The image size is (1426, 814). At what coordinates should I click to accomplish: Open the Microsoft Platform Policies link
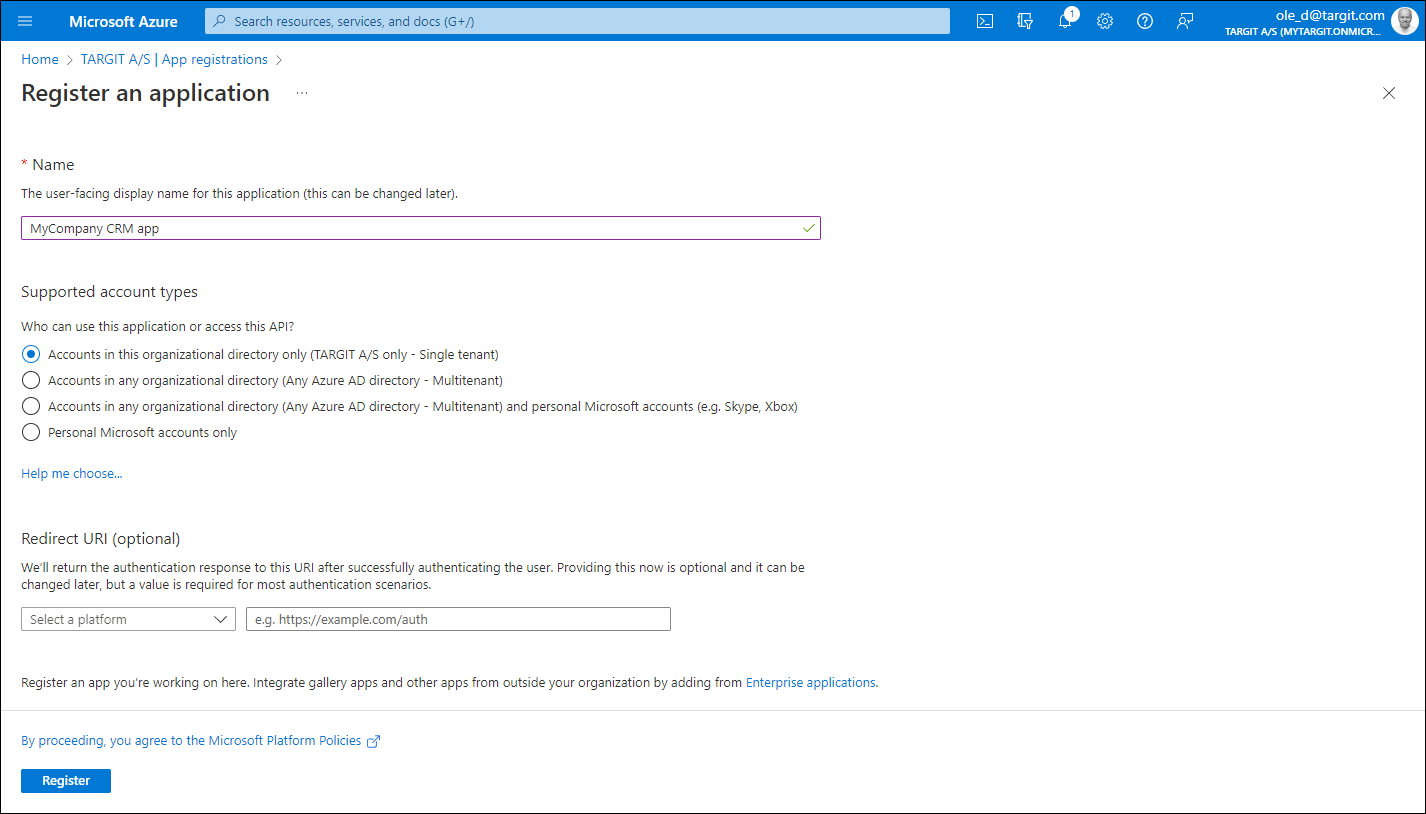191,741
